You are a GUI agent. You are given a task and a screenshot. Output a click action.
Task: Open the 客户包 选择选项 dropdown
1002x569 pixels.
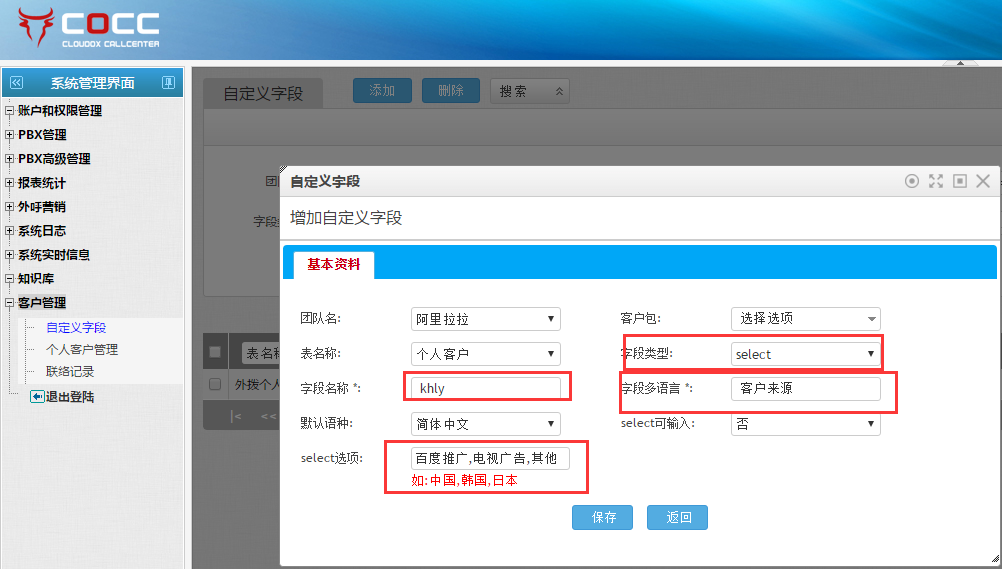tap(805, 319)
